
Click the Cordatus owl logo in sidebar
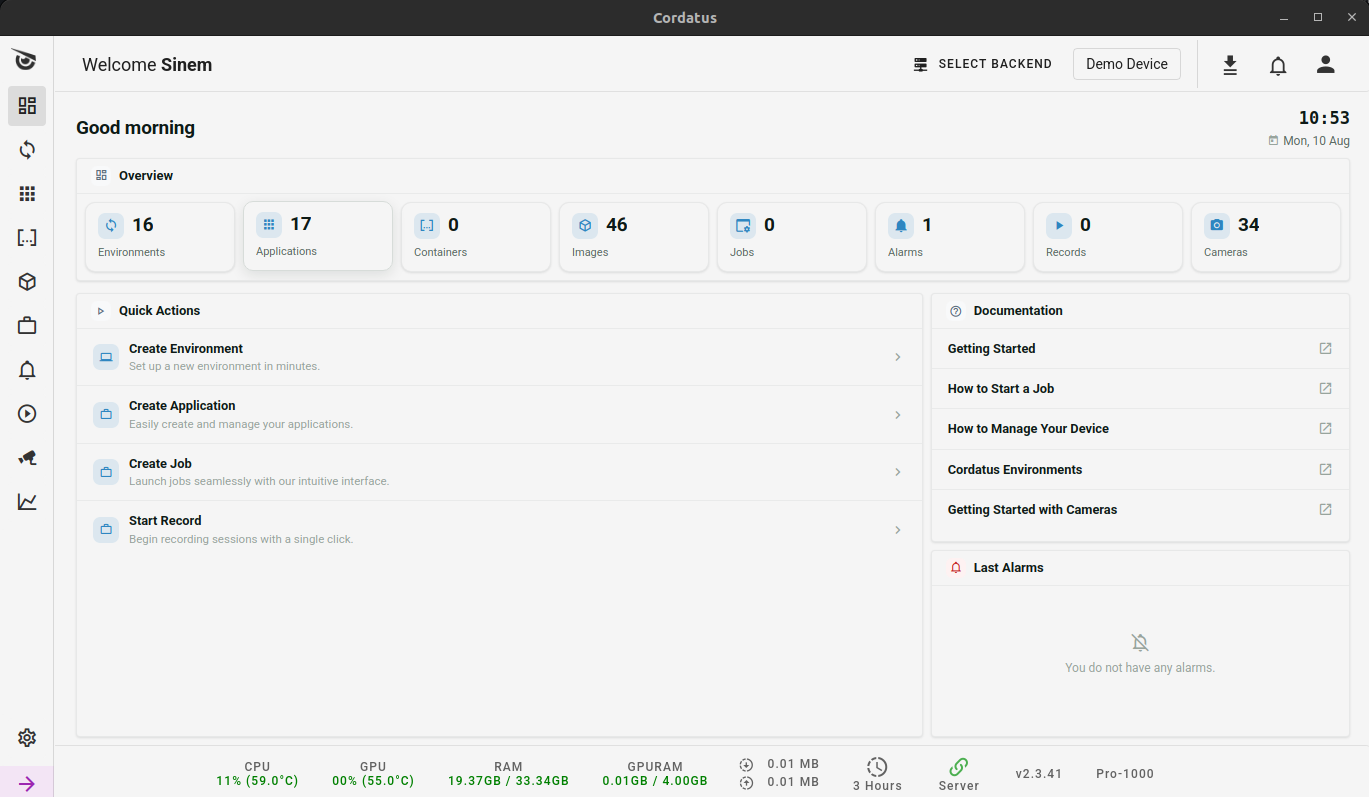pyautogui.click(x=26, y=60)
